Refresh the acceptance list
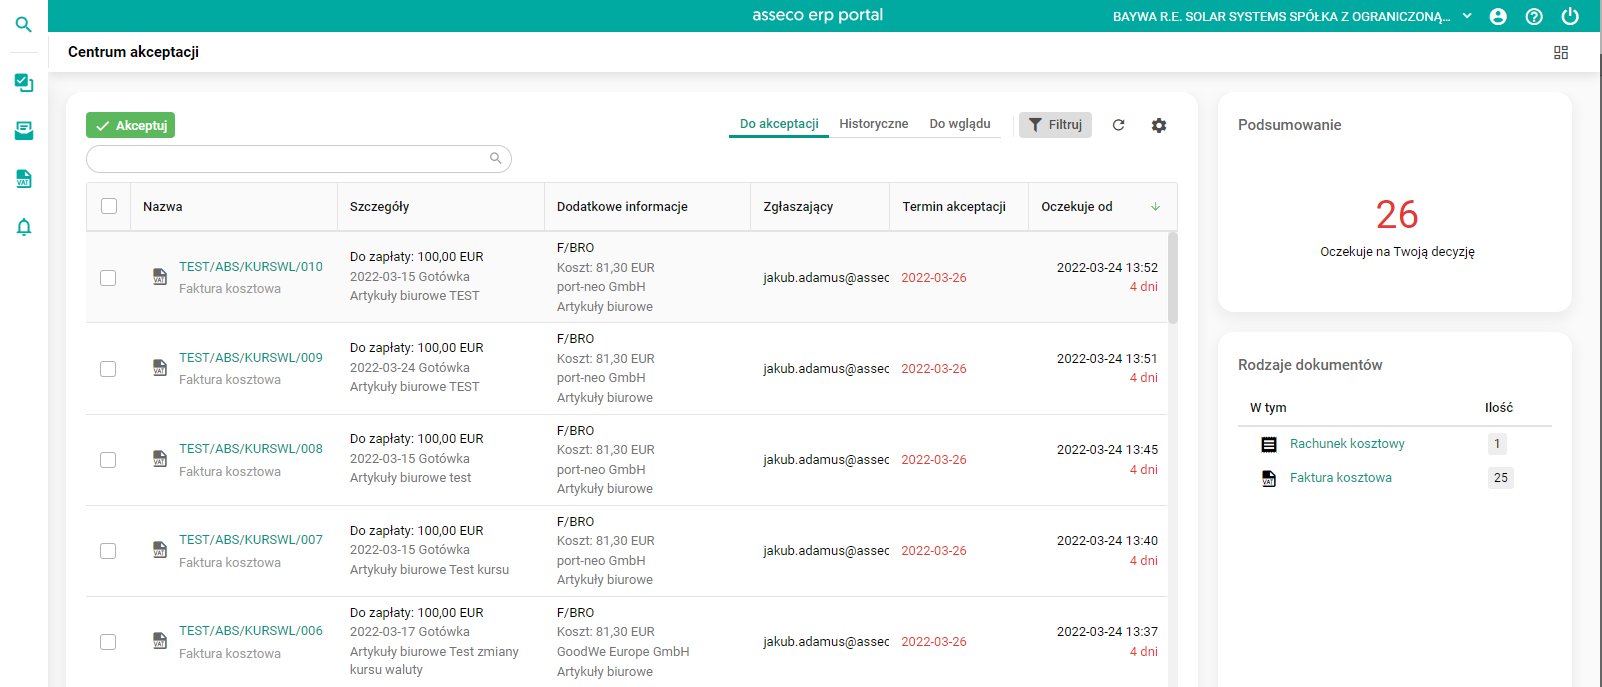The height and width of the screenshot is (687, 1602). (x=1119, y=125)
